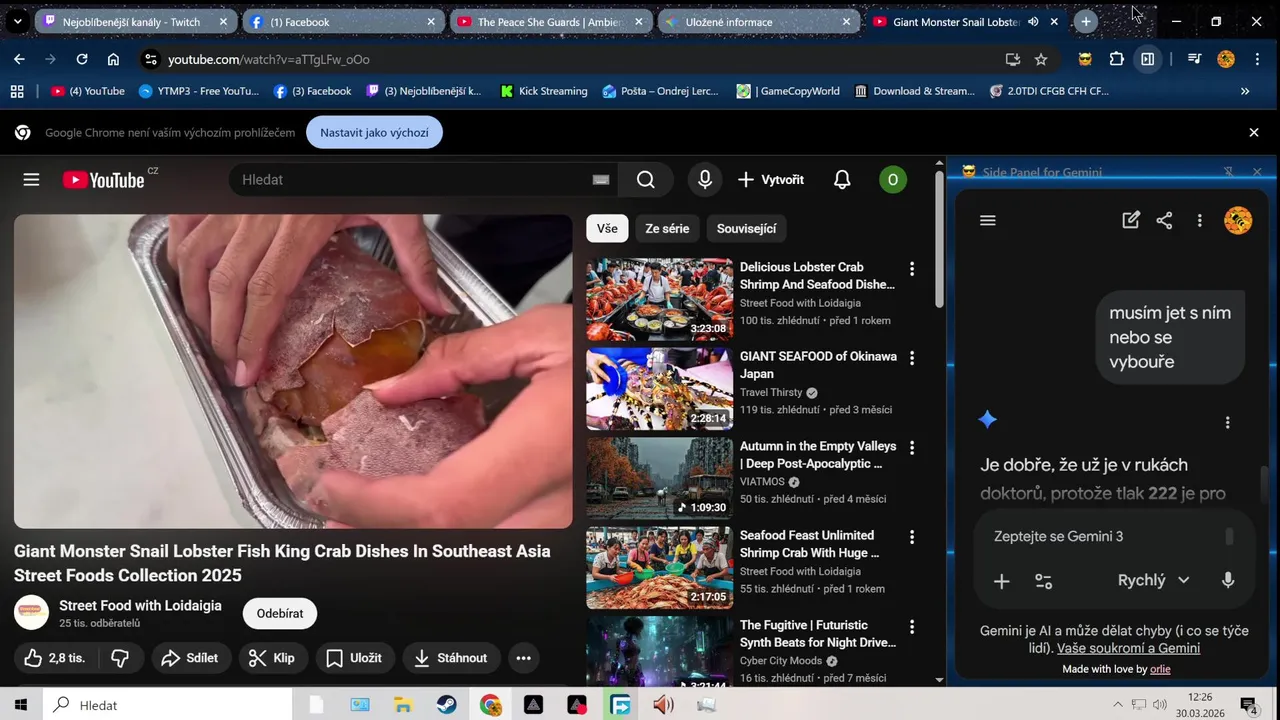Reload the page
The image size is (1280, 720).
[82, 59]
